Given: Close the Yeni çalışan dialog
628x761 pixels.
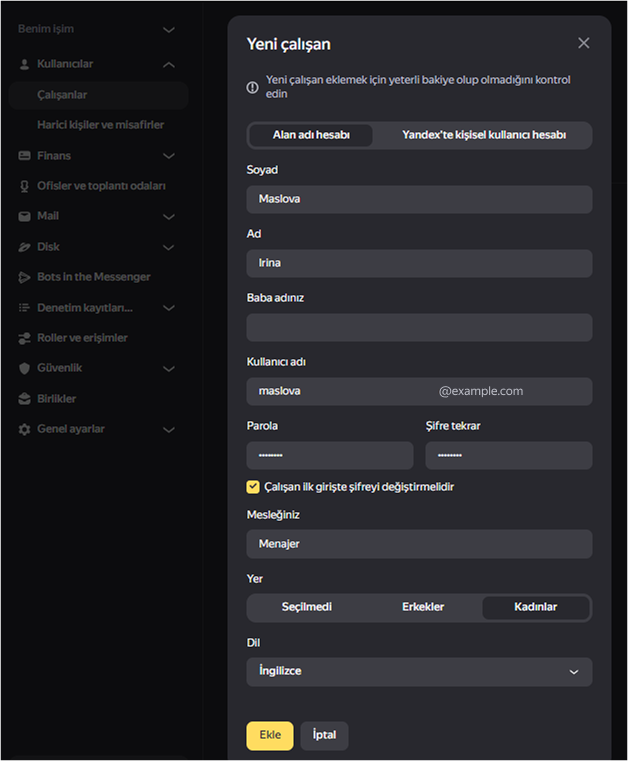Looking at the screenshot, I should tap(584, 43).
